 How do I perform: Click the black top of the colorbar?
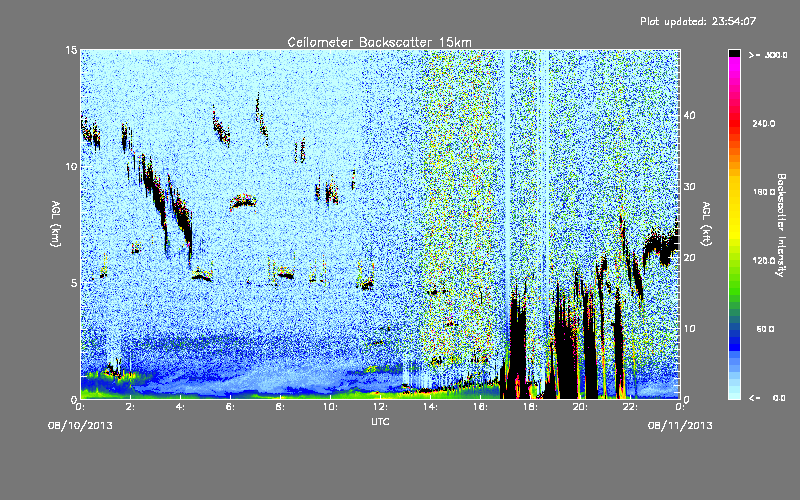734,53
